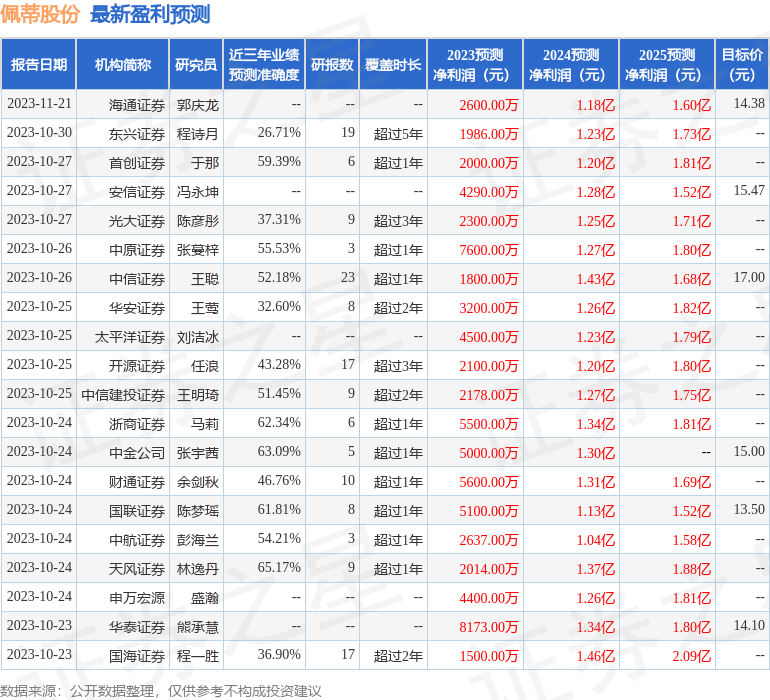Click researcher 余剑秋
This screenshot has height=700, width=770.
[x=197, y=482]
